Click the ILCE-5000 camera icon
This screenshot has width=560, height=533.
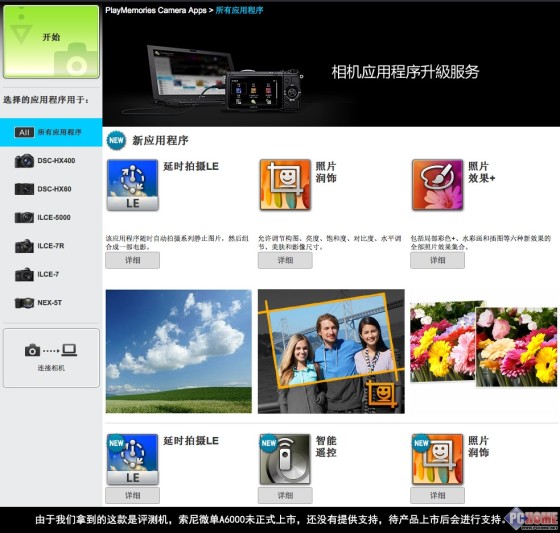(24, 217)
